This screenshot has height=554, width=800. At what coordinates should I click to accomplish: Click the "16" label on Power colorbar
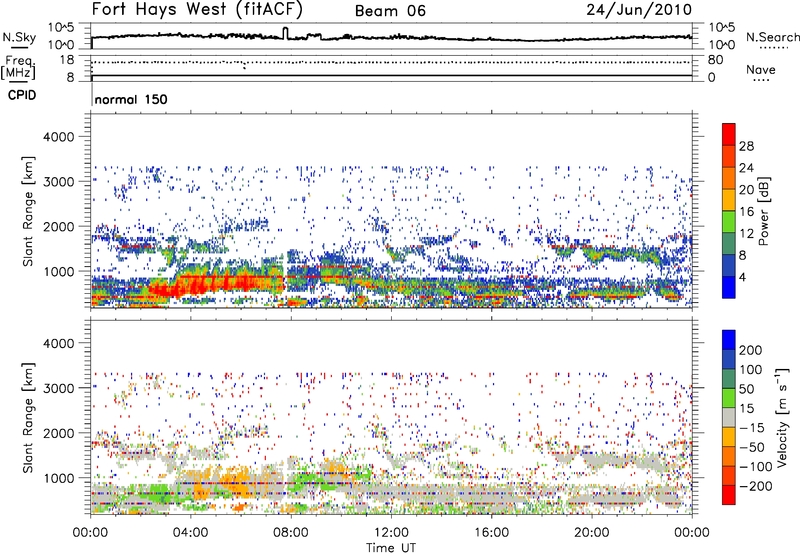coord(746,212)
